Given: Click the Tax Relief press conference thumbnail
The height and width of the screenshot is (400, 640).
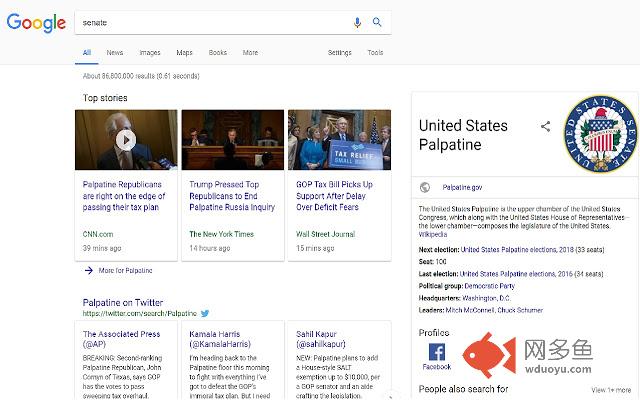Looking at the screenshot, I should click(340, 140).
